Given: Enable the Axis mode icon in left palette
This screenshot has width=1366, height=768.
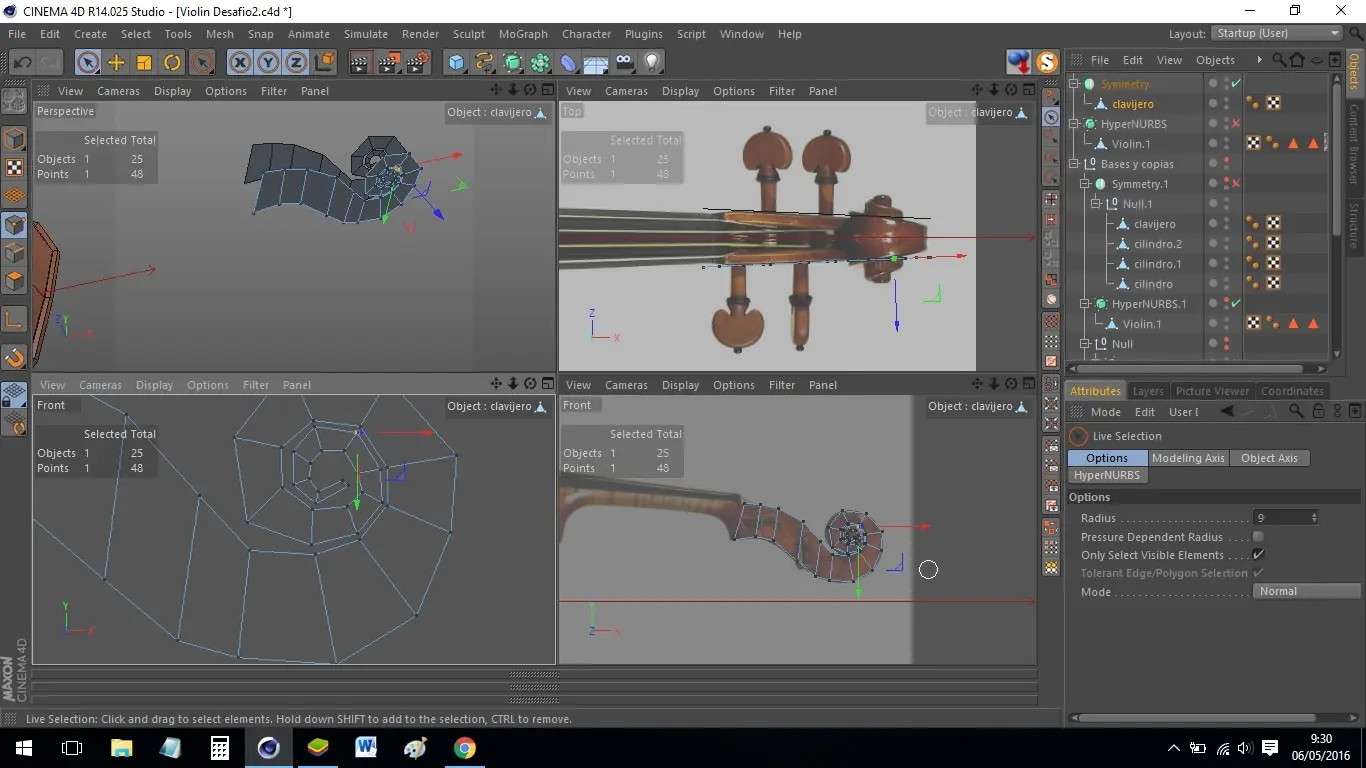Looking at the screenshot, I should [x=14, y=320].
